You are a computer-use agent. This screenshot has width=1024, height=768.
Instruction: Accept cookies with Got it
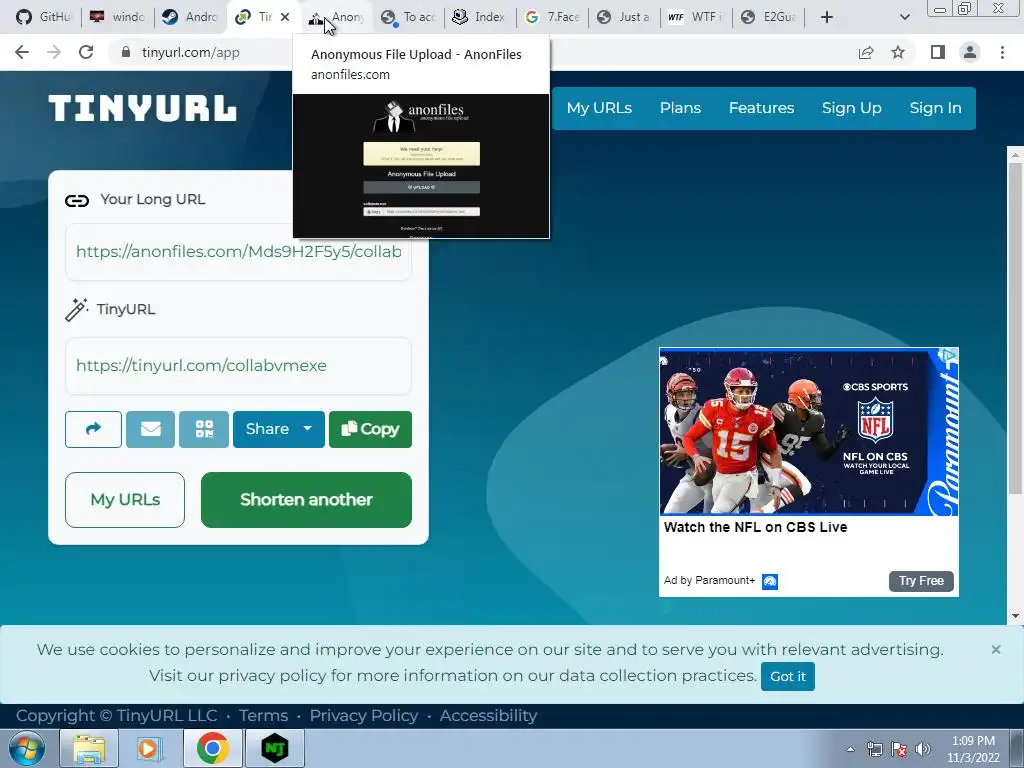tap(788, 677)
